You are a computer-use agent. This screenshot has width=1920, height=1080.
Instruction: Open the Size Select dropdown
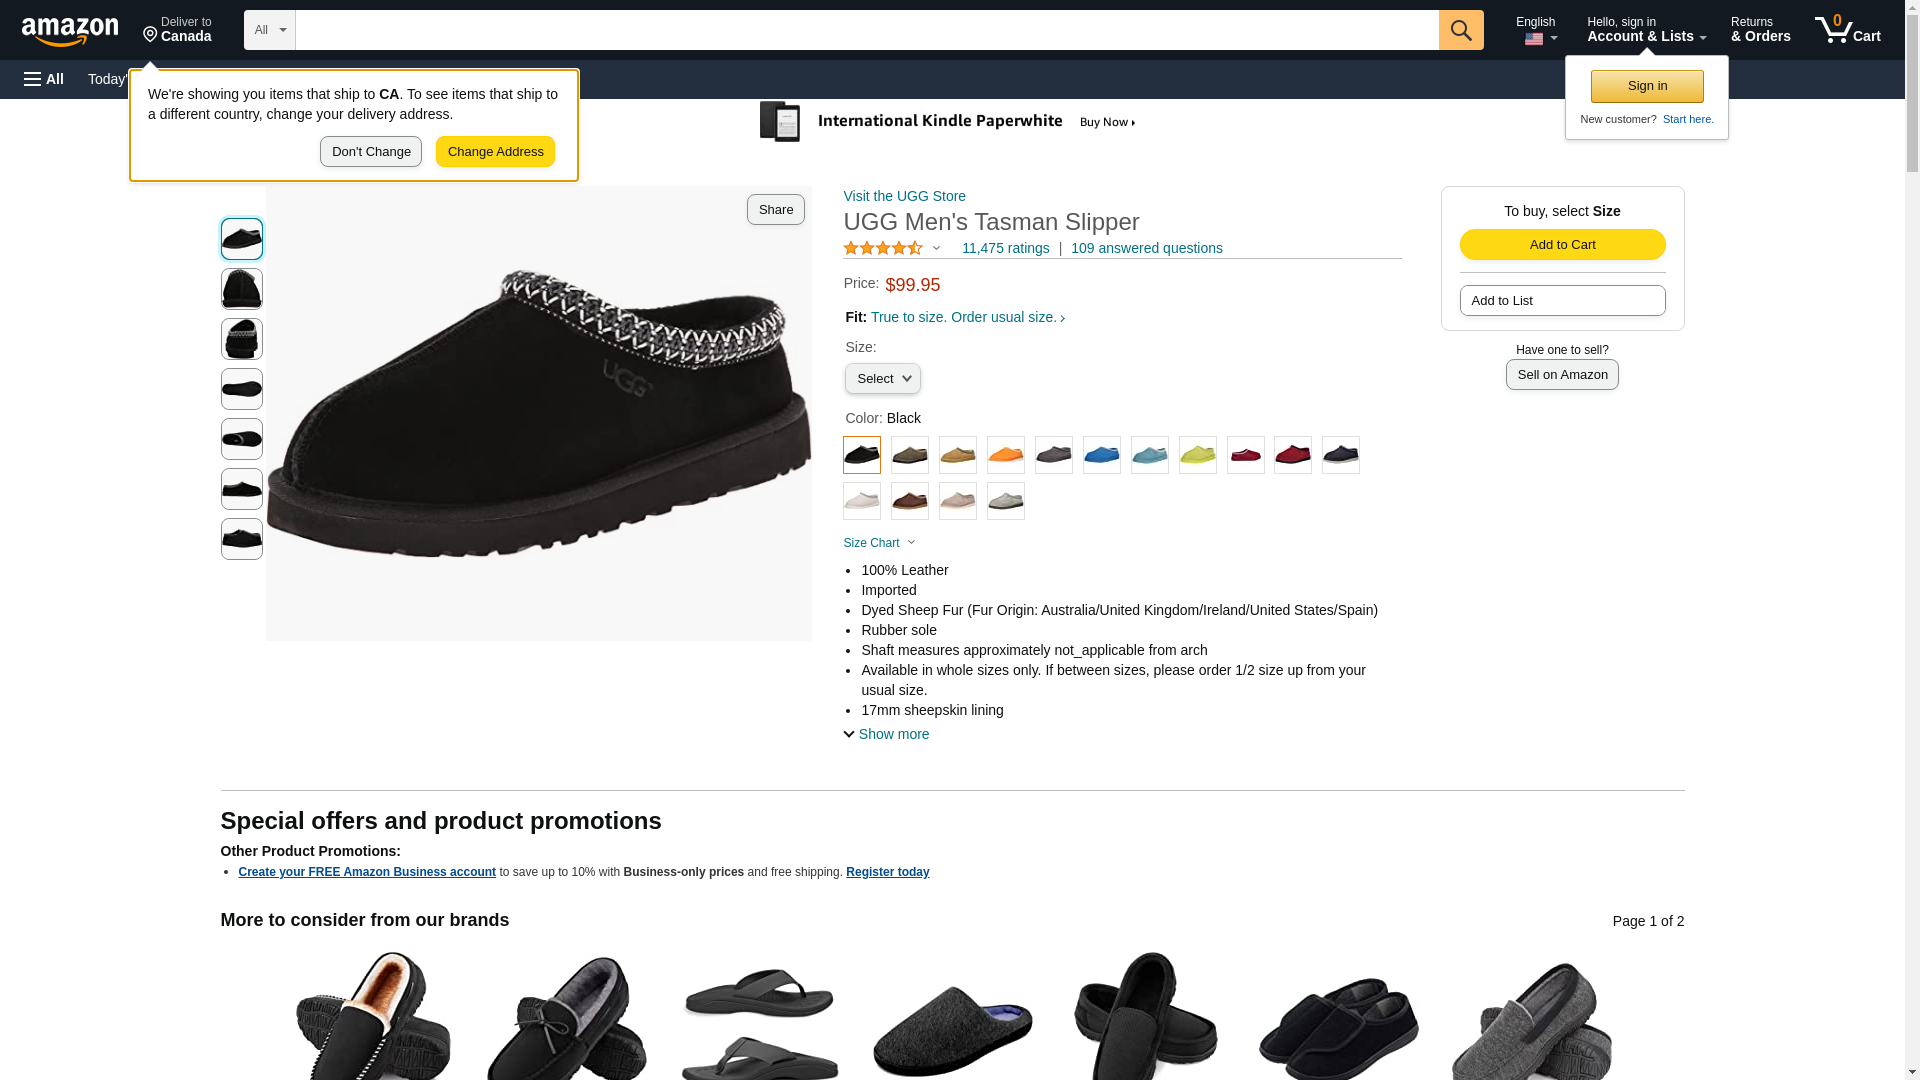883,379
